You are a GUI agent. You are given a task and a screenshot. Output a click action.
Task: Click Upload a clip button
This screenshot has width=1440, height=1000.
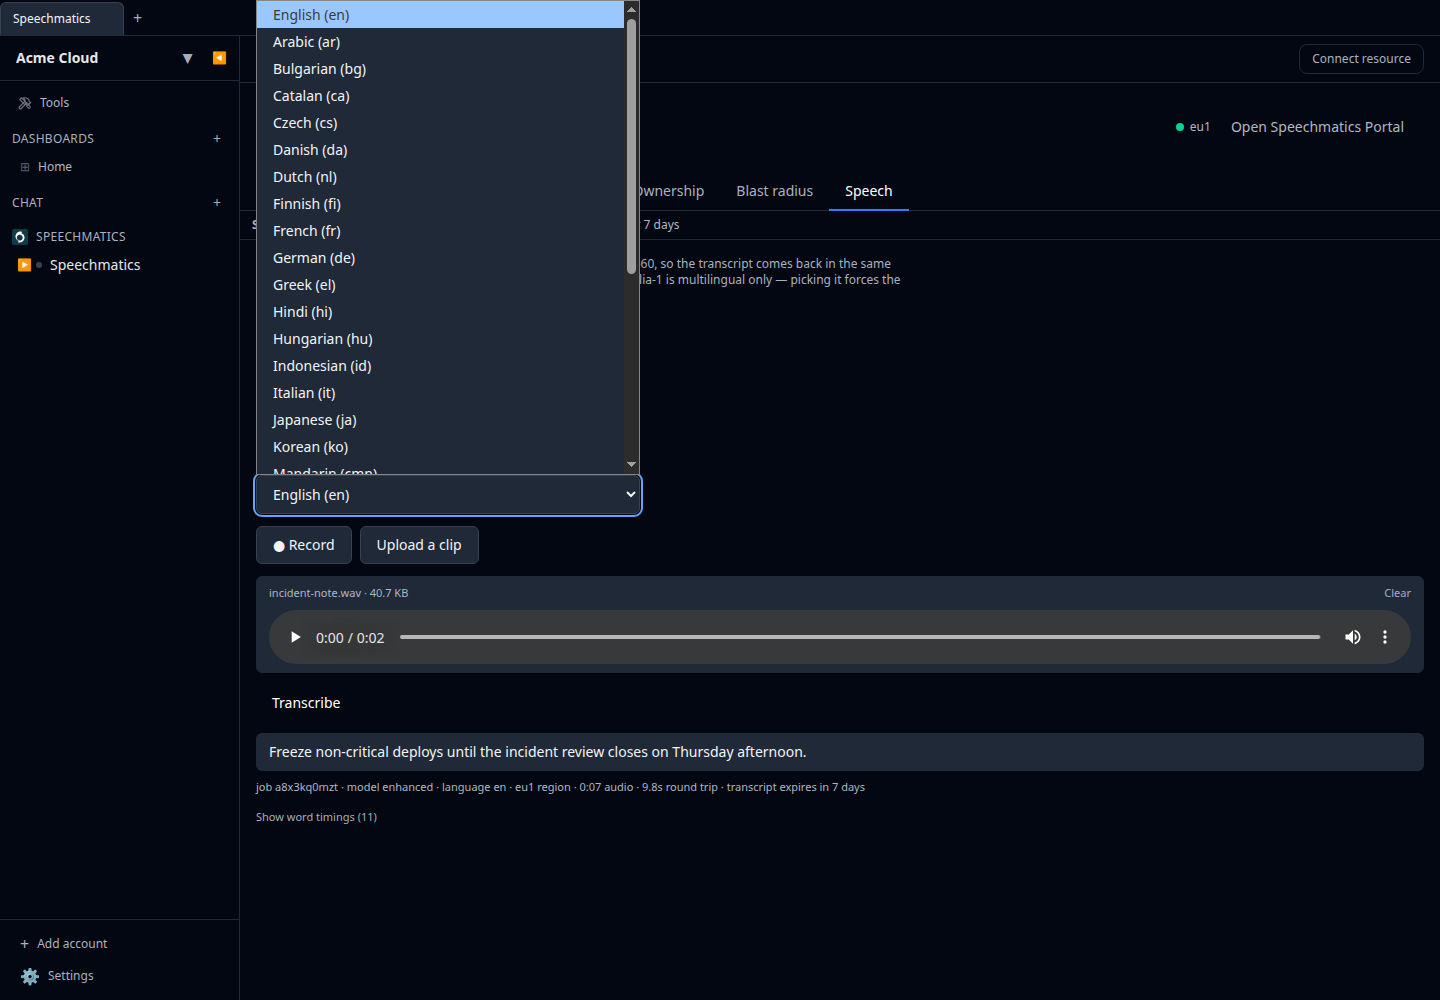pyautogui.click(x=419, y=545)
